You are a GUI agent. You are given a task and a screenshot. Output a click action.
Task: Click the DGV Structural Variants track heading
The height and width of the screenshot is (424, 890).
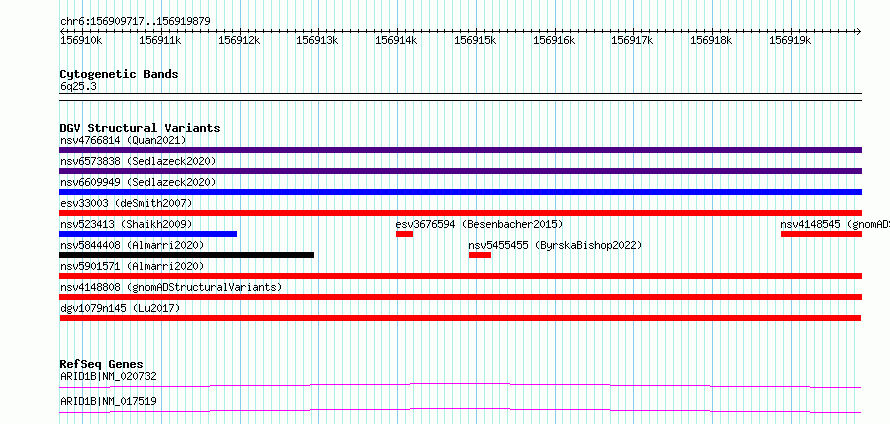(x=140, y=128)
